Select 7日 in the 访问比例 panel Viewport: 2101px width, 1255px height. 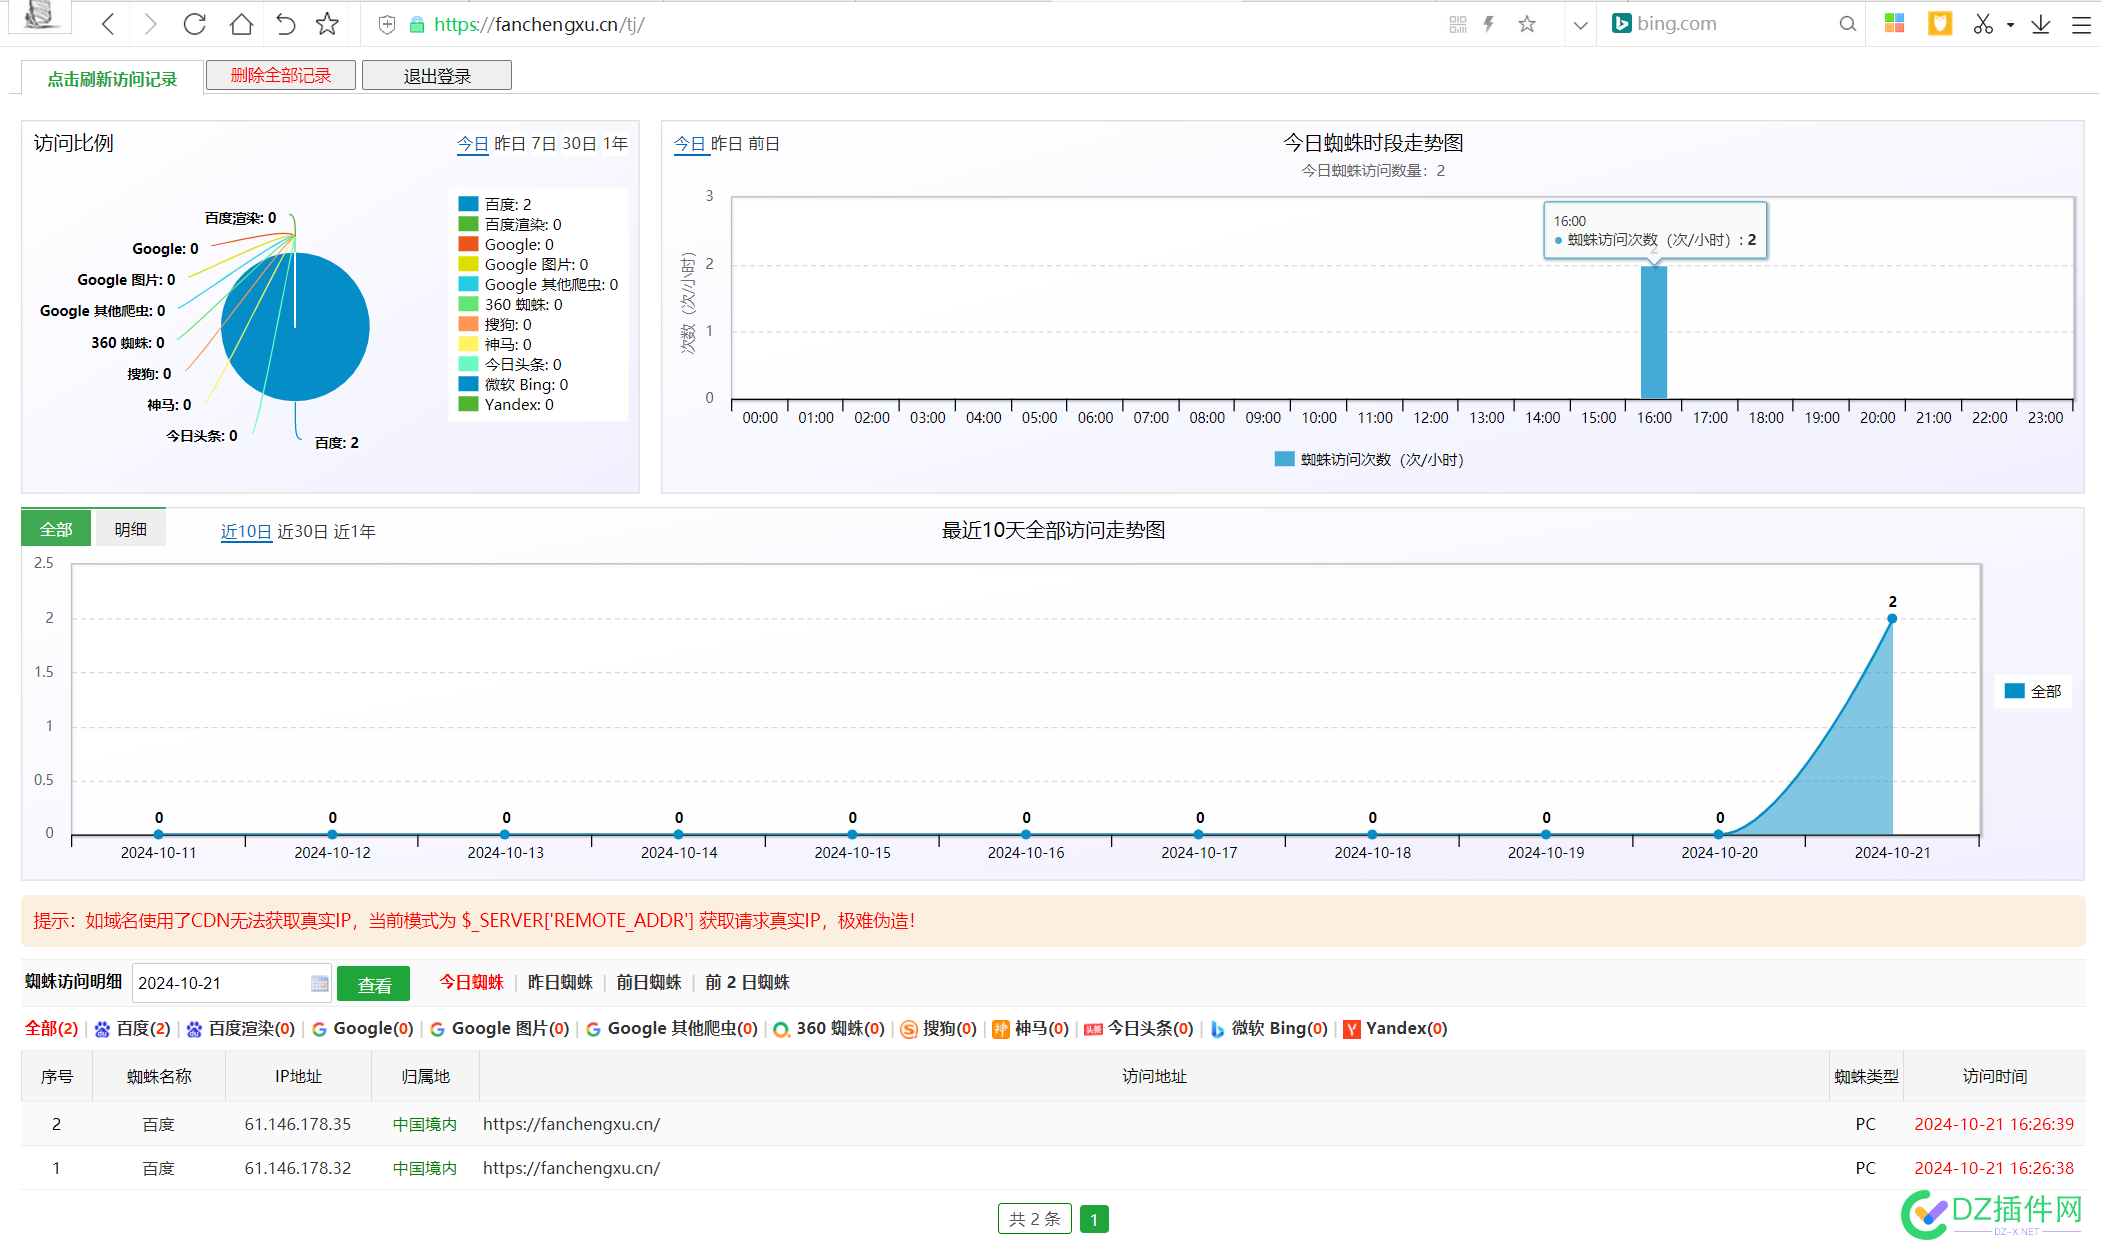coord(544,144)
